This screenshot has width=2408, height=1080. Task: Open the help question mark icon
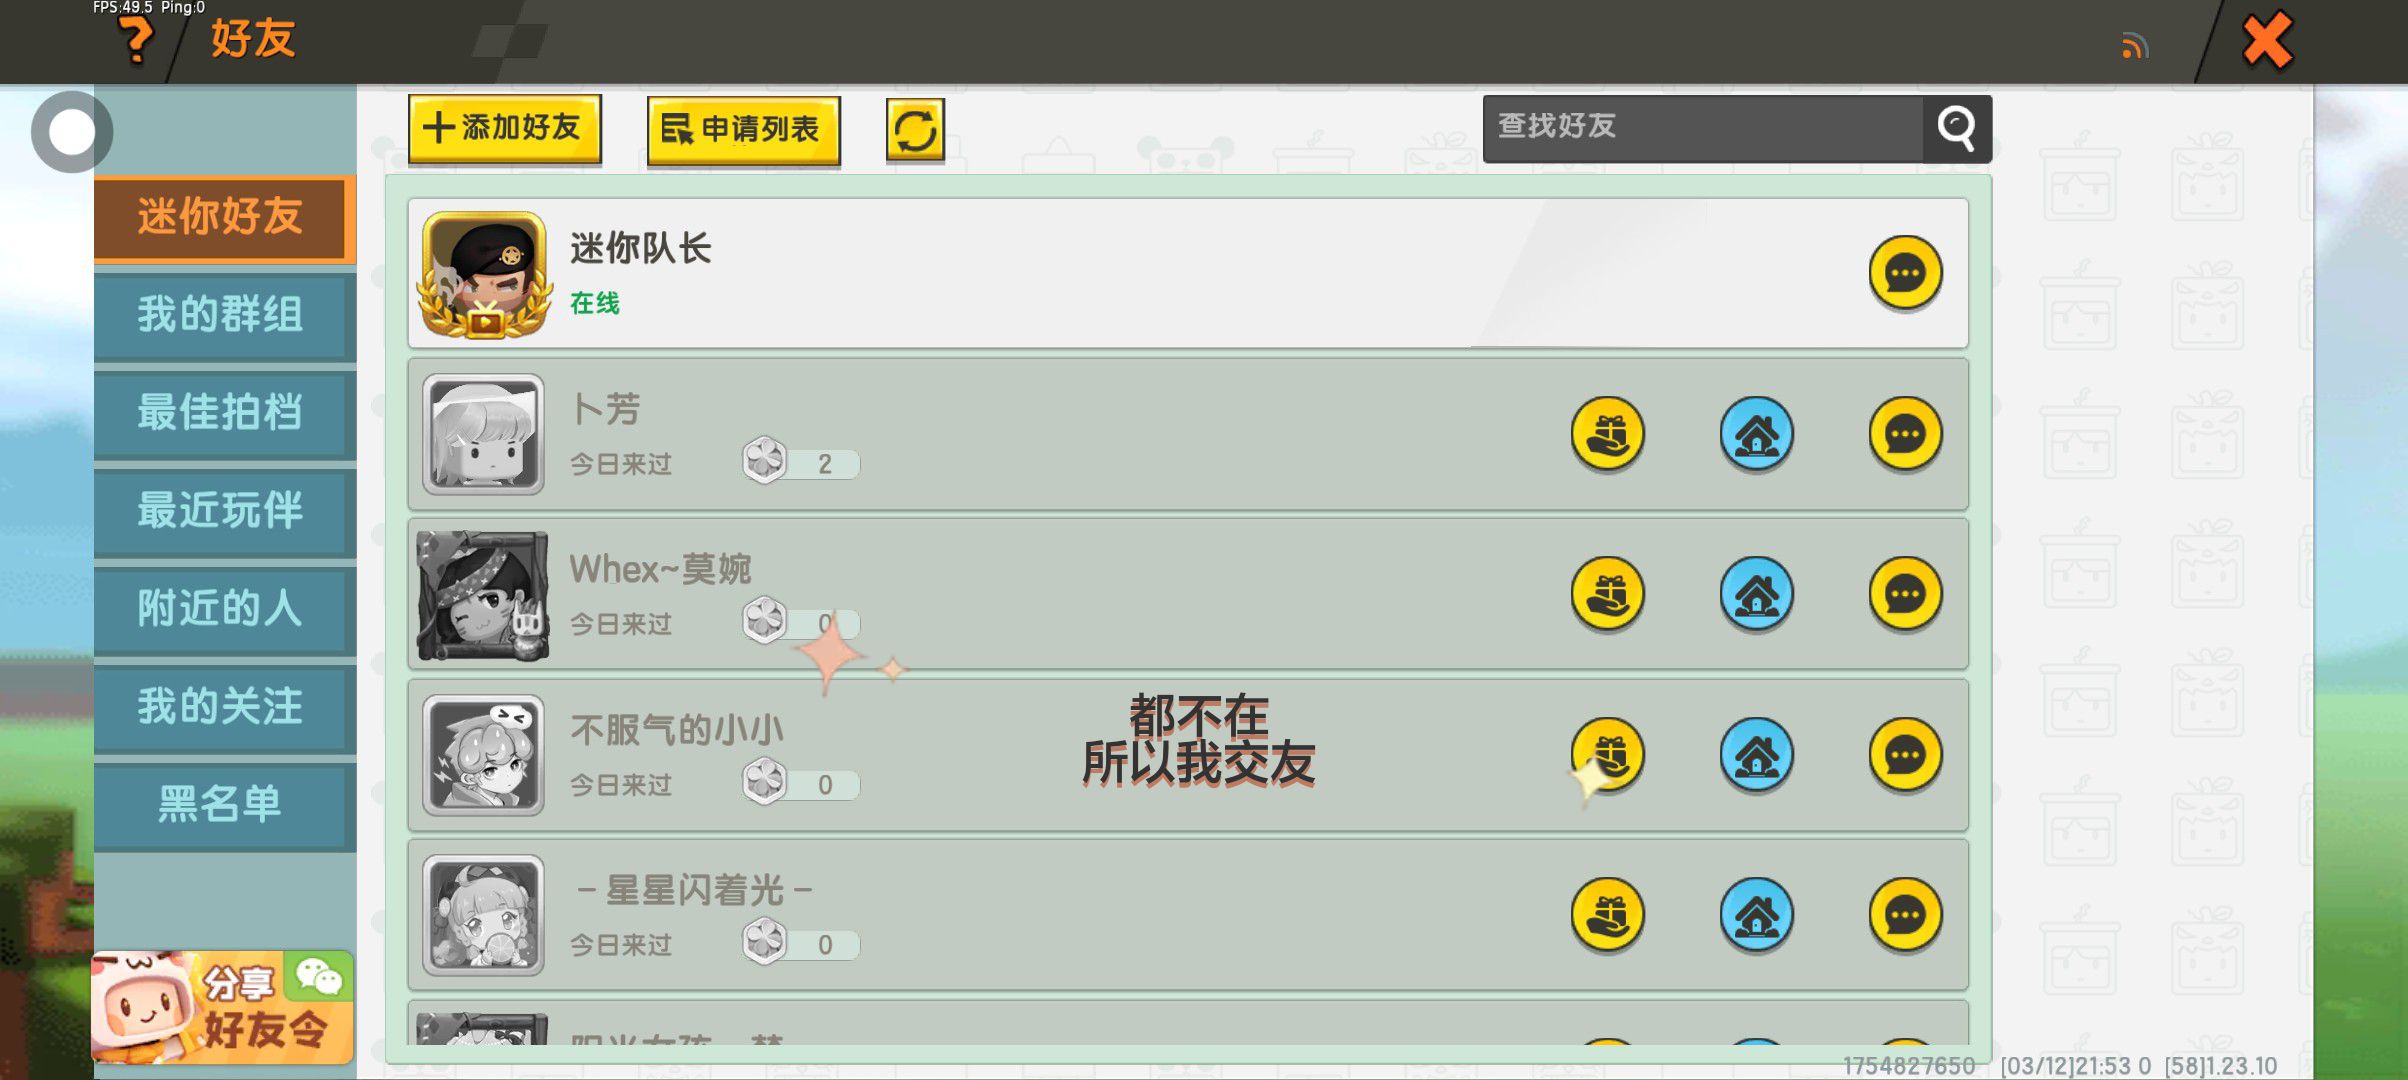click(136, 41)
